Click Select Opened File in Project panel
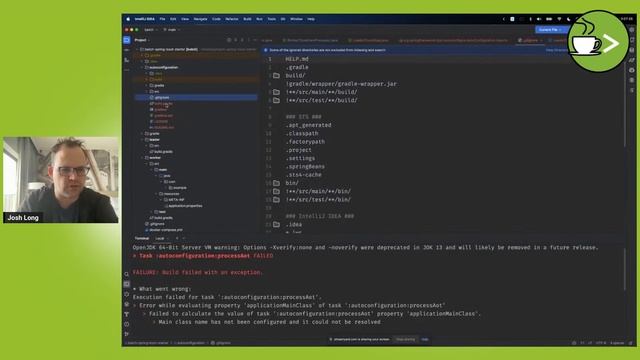Screen dimensions: 640x360 point(229,40)
